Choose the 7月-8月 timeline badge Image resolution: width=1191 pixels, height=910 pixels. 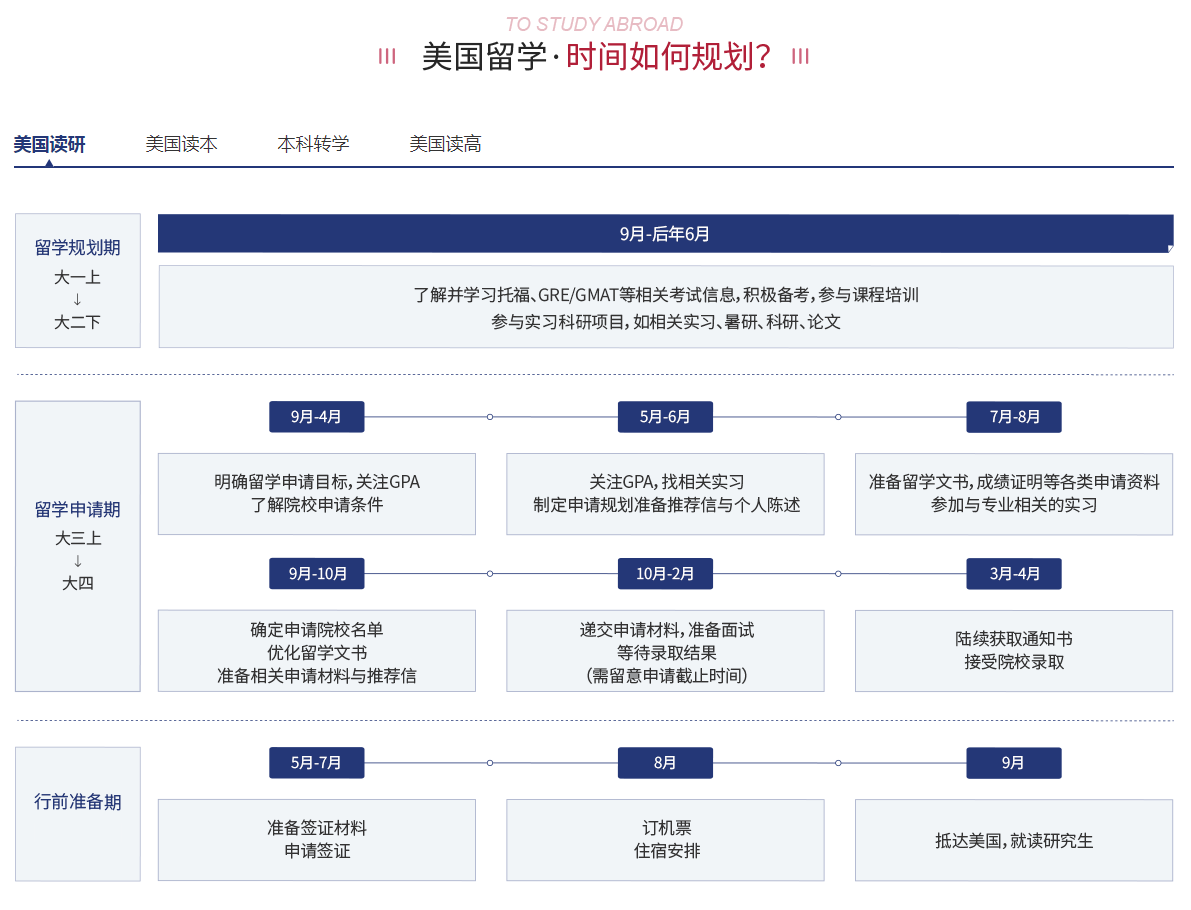[x=1013, y=417]
